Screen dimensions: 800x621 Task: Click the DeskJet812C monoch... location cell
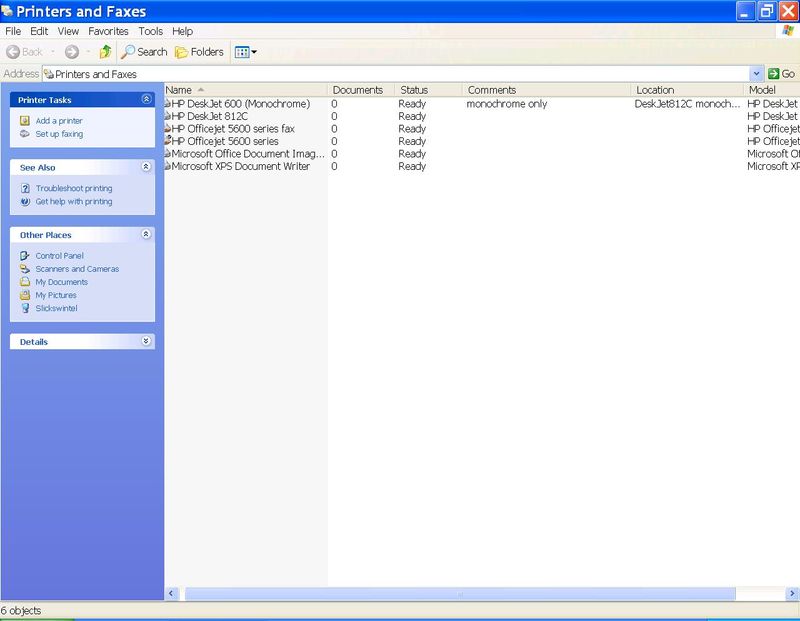pyautogui.click(x=687, y=104)
